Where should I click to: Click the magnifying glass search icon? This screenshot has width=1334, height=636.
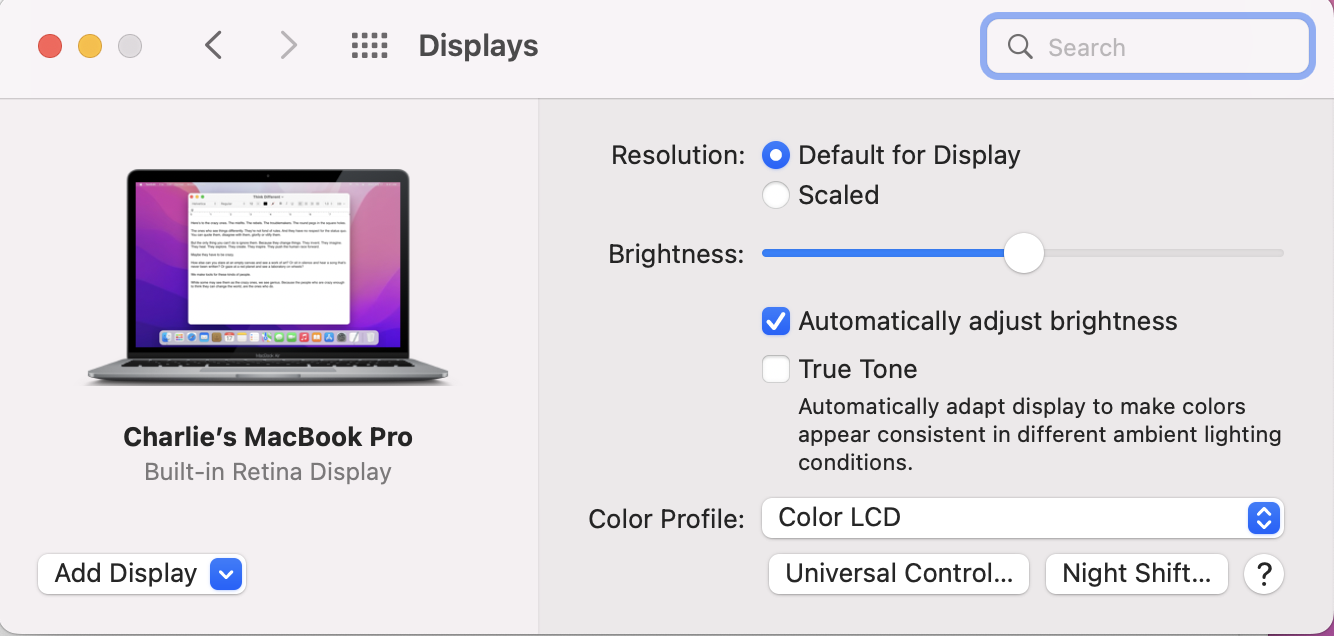(x=1019, y=46)
